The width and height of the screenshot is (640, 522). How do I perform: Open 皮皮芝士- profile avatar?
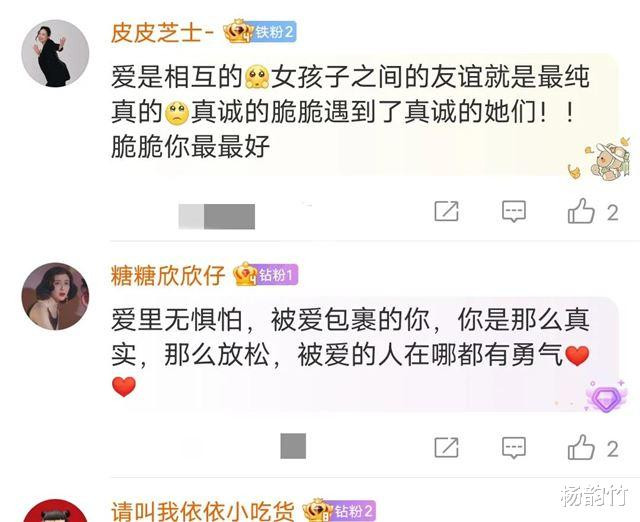pyautogui.click(x=55, y=53)
